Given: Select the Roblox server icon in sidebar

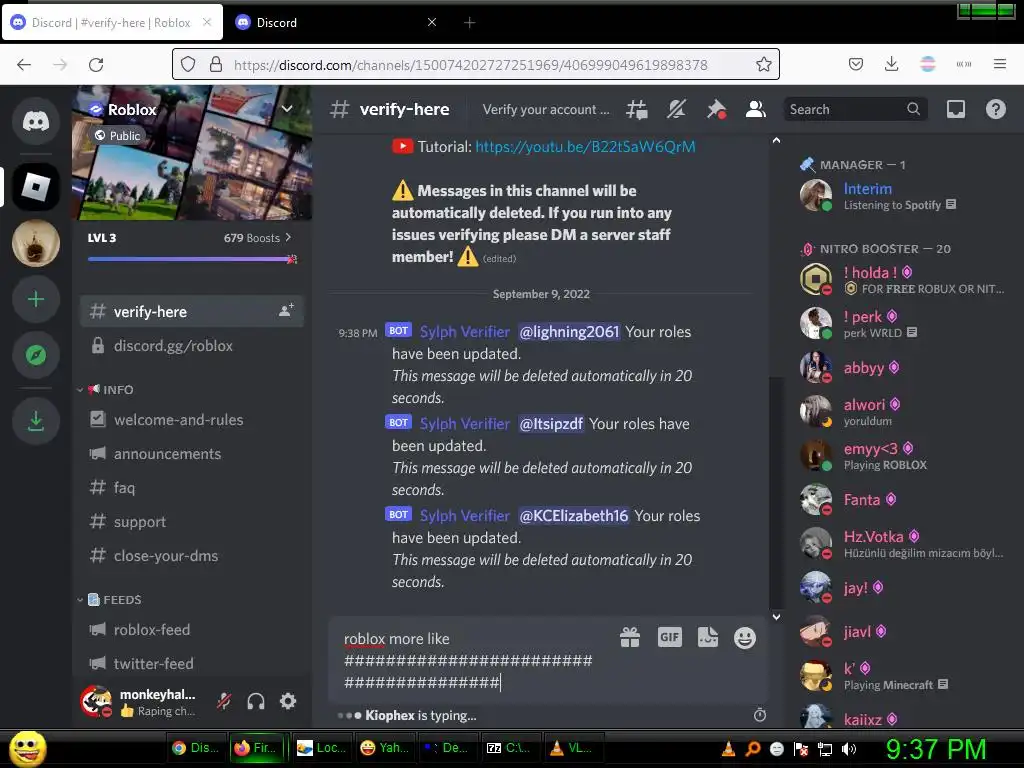Looking at the screenshot, I should [36, 187].
